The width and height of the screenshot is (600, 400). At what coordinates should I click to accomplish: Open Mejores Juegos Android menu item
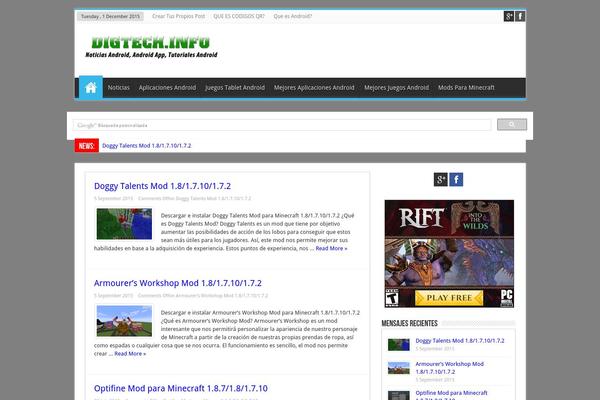point(396,88)
